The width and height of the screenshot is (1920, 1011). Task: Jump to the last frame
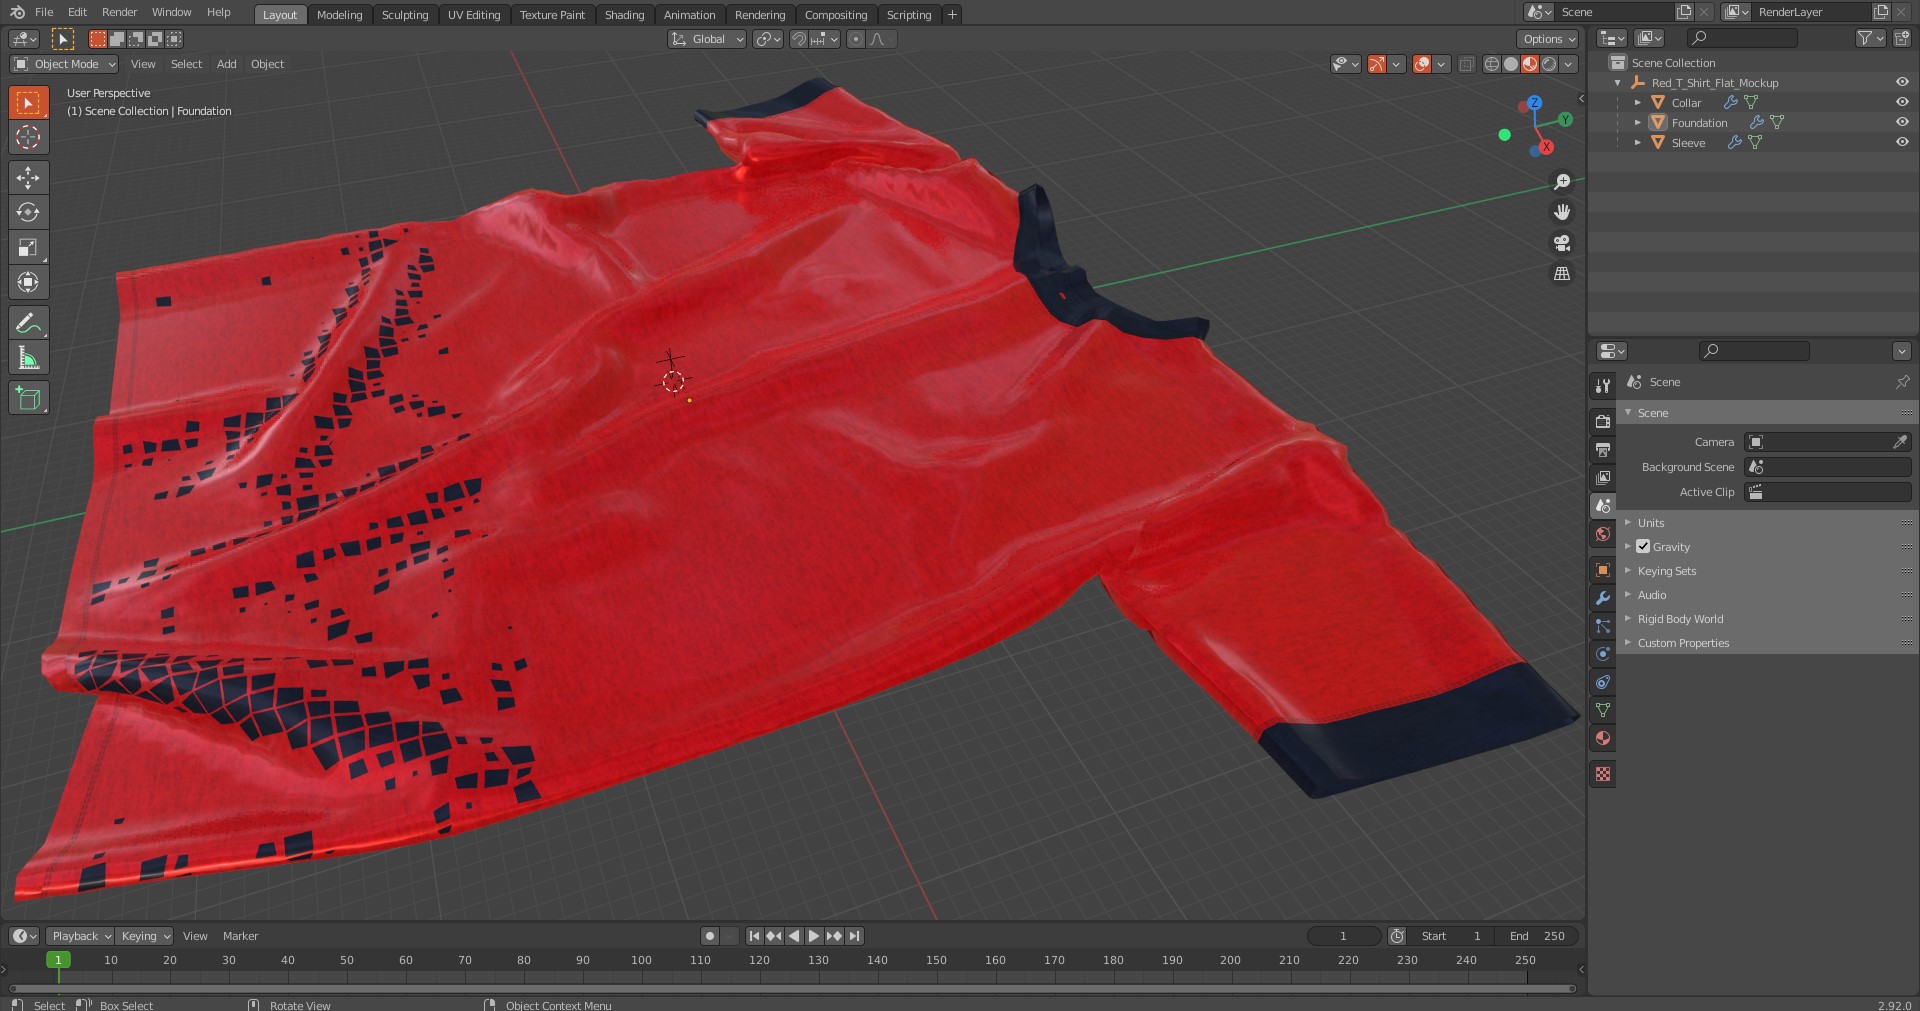pos(854,936)
